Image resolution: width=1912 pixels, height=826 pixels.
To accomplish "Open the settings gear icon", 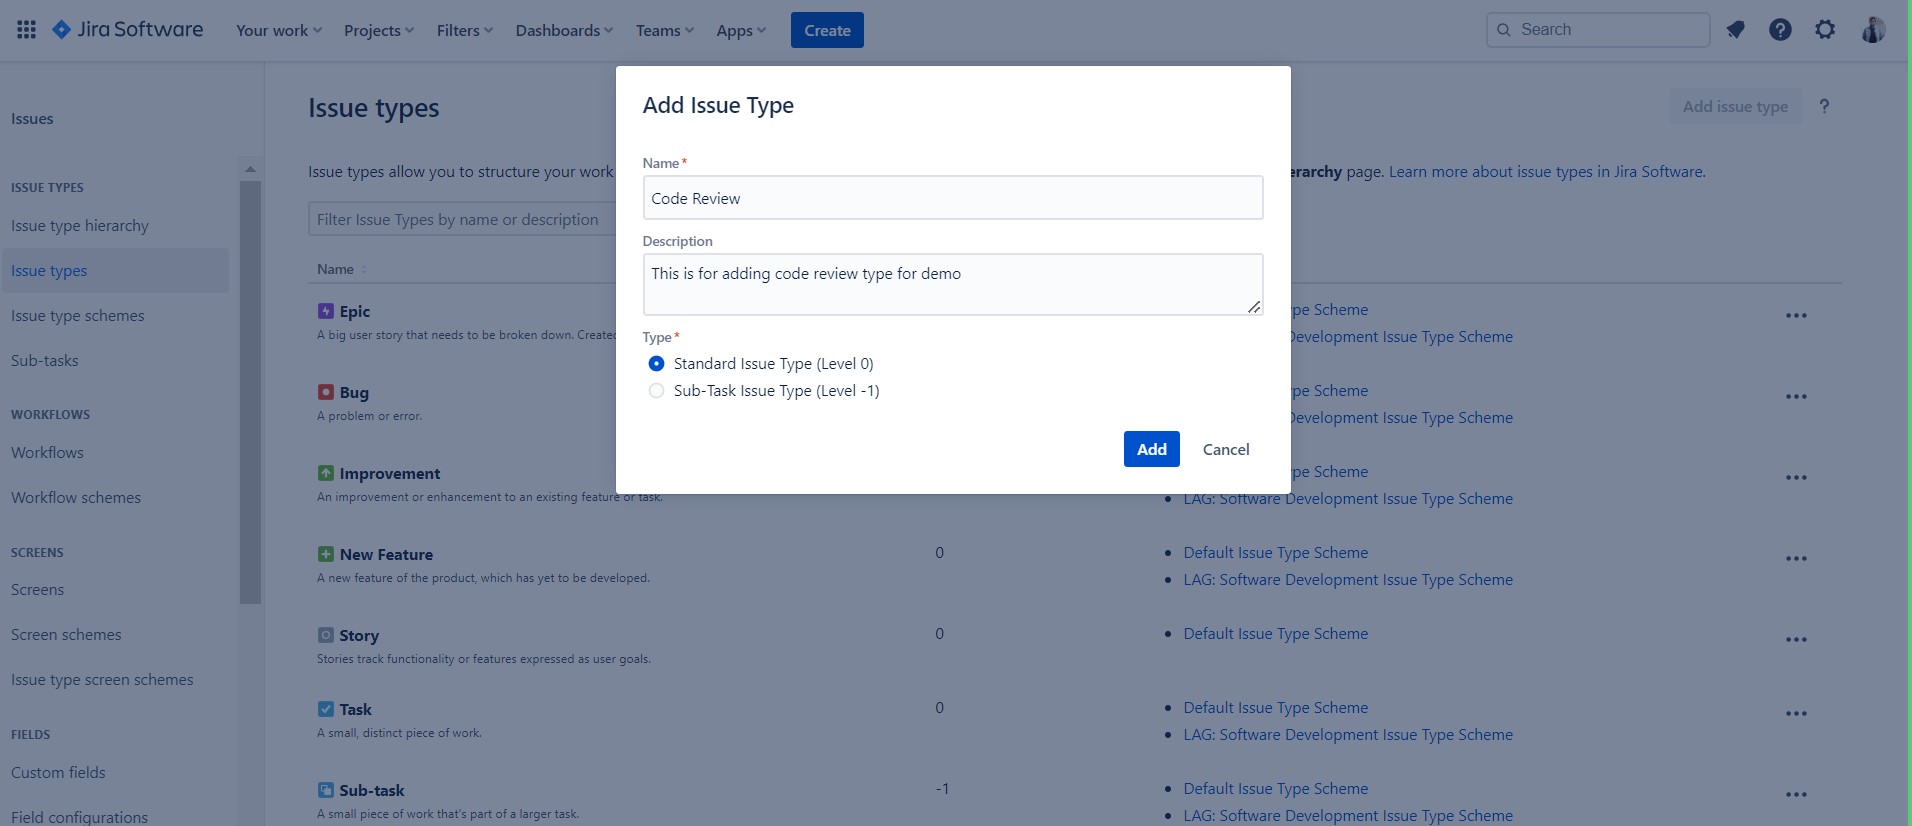I will [x=1825, y=30].
